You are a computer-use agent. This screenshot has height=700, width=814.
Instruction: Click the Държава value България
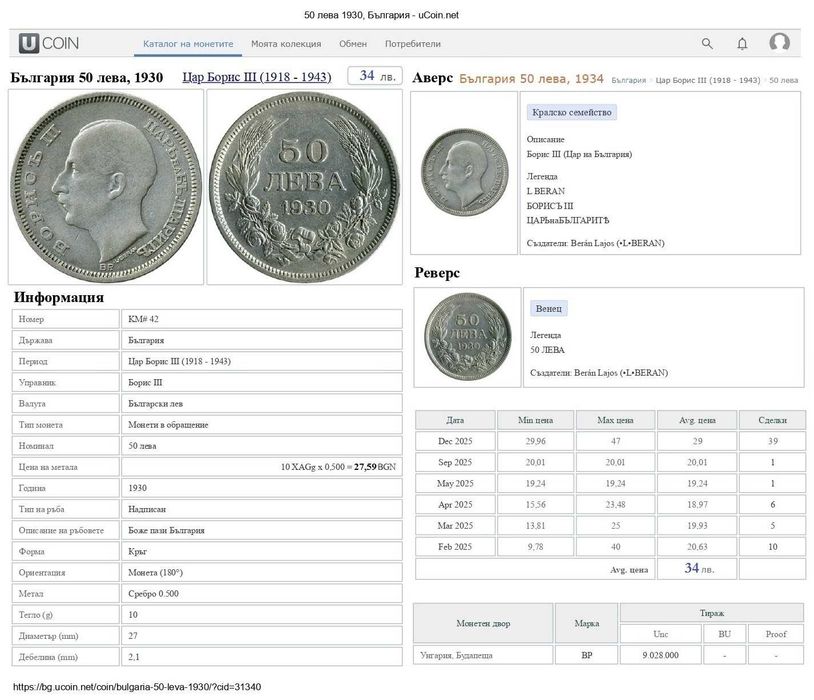tap(146, 340)
